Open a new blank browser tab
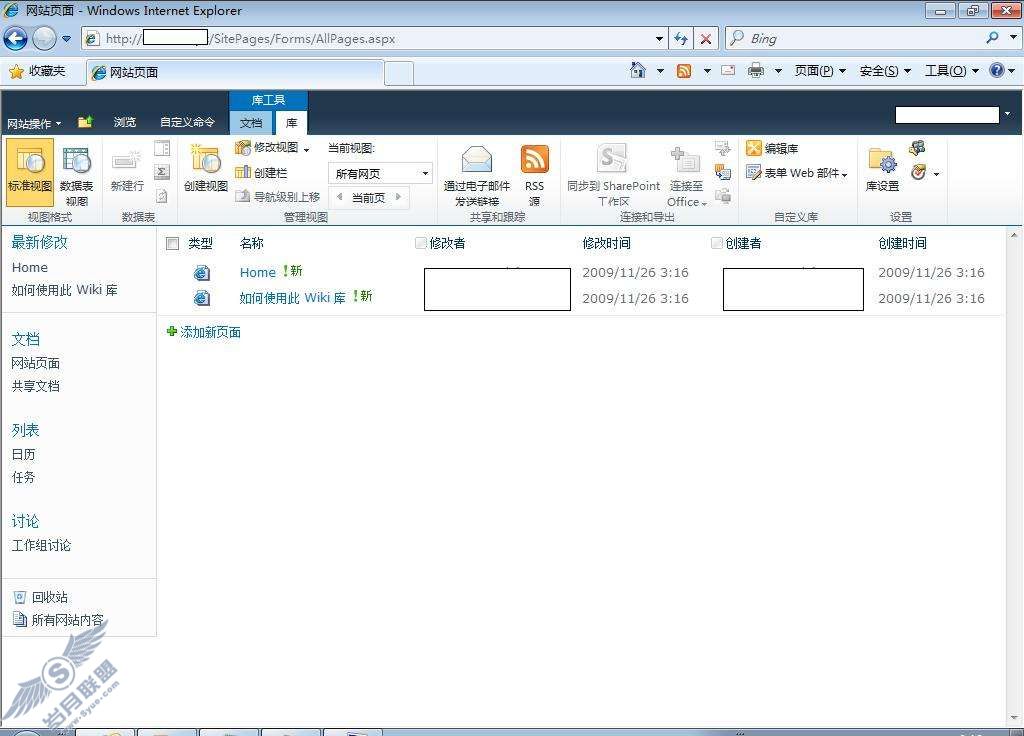The height and width of the screenshot is (736, 1024). click(x=398, y=73)
